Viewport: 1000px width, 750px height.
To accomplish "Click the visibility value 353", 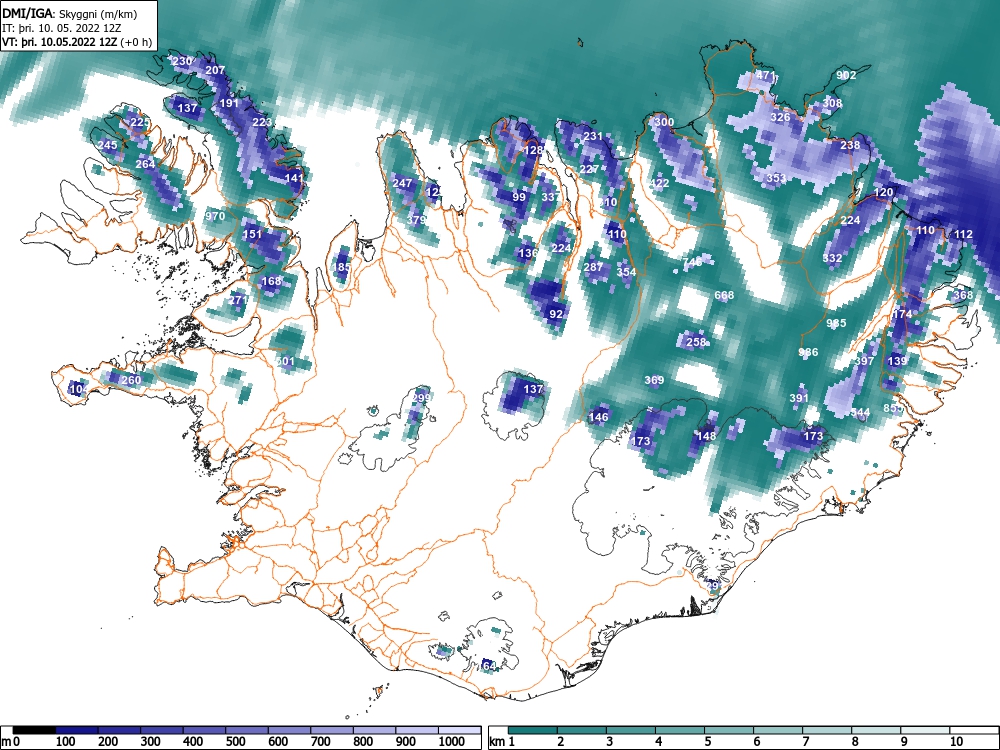I will [776, 178].
